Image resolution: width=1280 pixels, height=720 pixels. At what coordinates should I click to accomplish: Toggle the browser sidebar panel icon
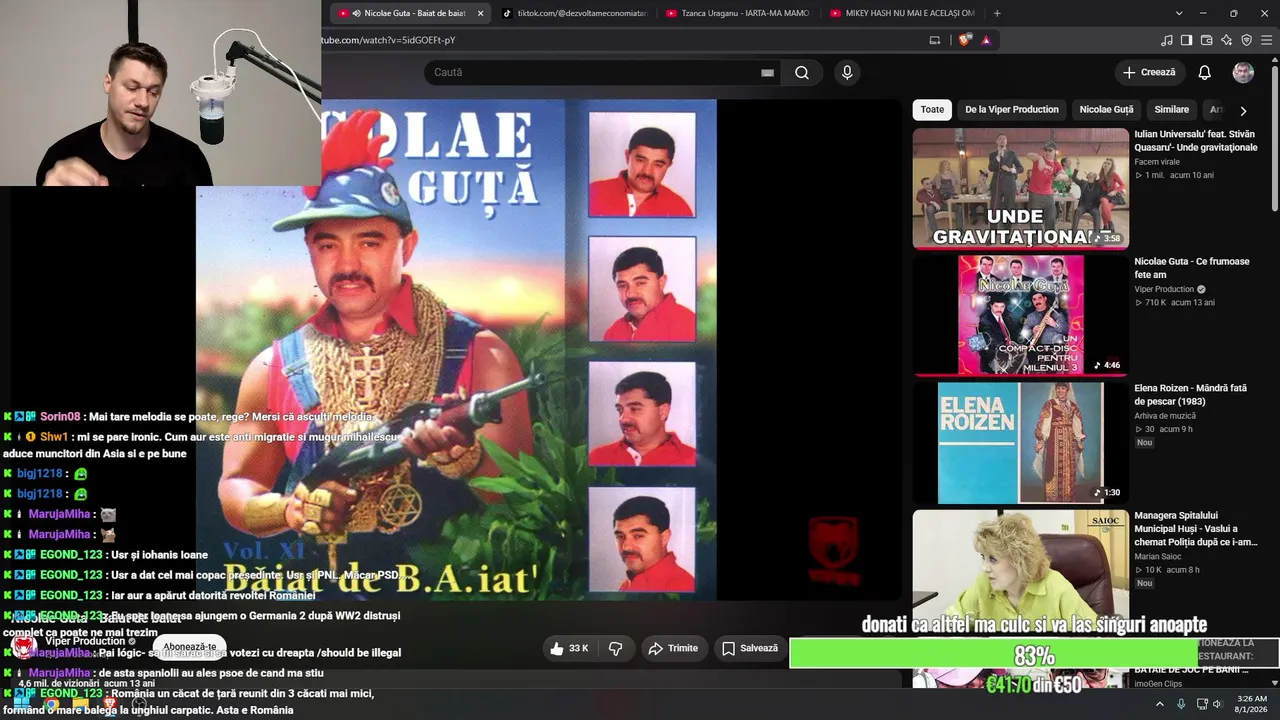pos(1186,40)
